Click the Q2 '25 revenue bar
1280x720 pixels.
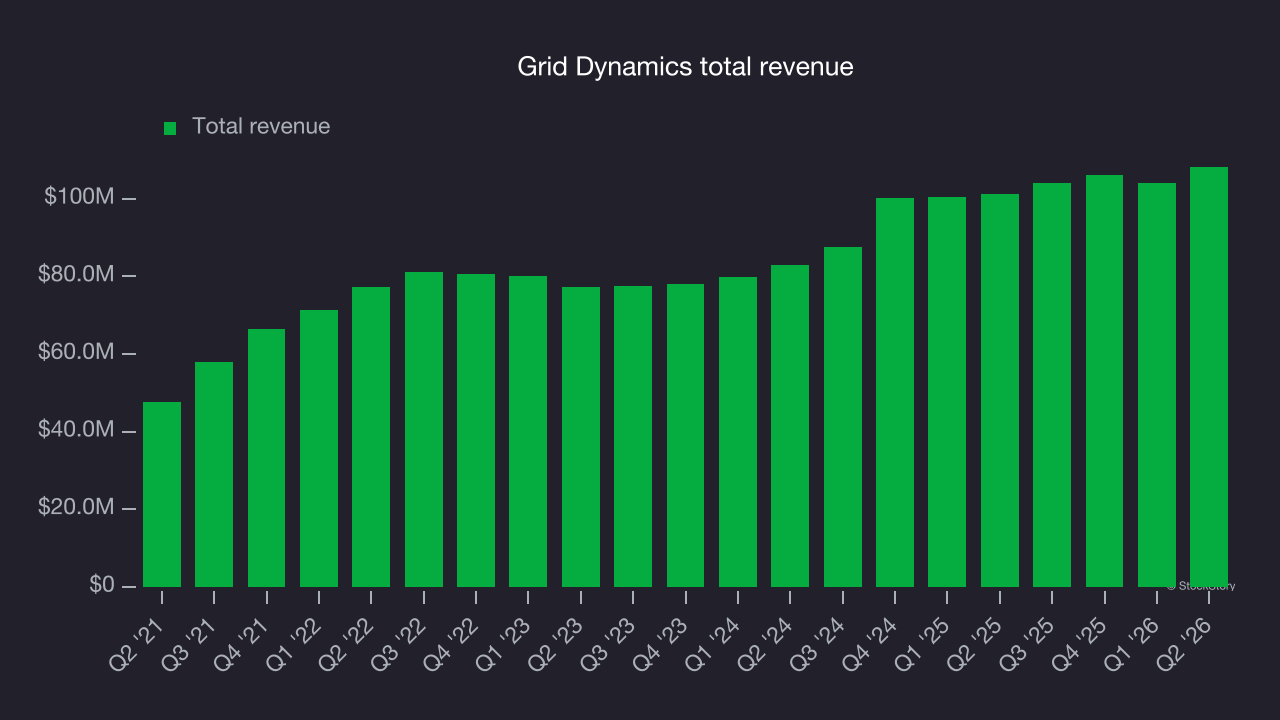[1000, 390]
